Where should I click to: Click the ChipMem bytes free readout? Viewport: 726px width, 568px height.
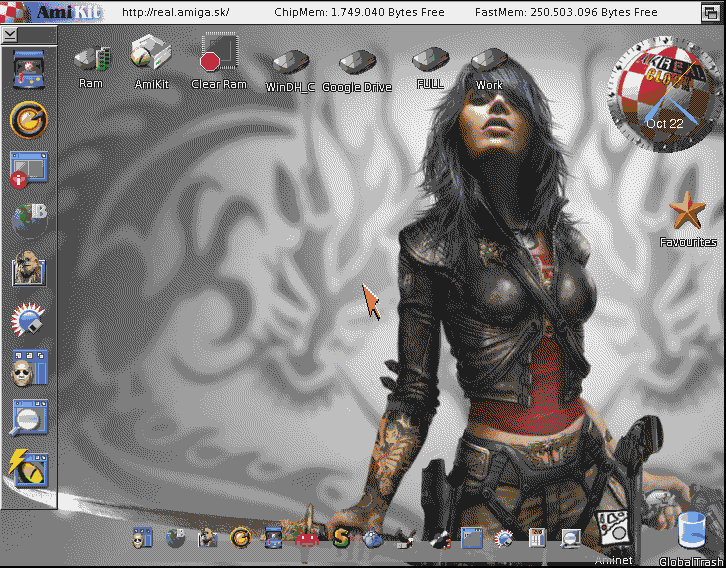click(359, 12)
